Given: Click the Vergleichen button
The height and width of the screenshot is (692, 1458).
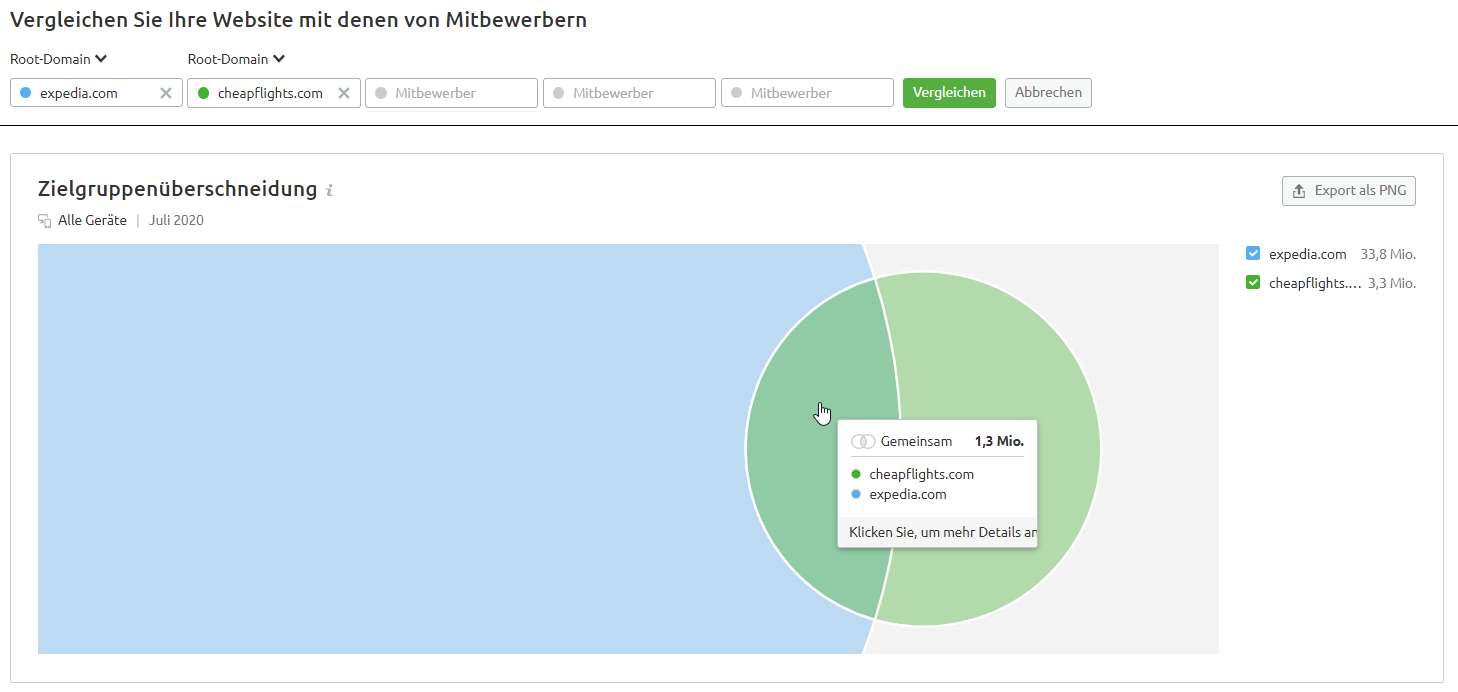Looking at the screenshot, I should [948, 92].
